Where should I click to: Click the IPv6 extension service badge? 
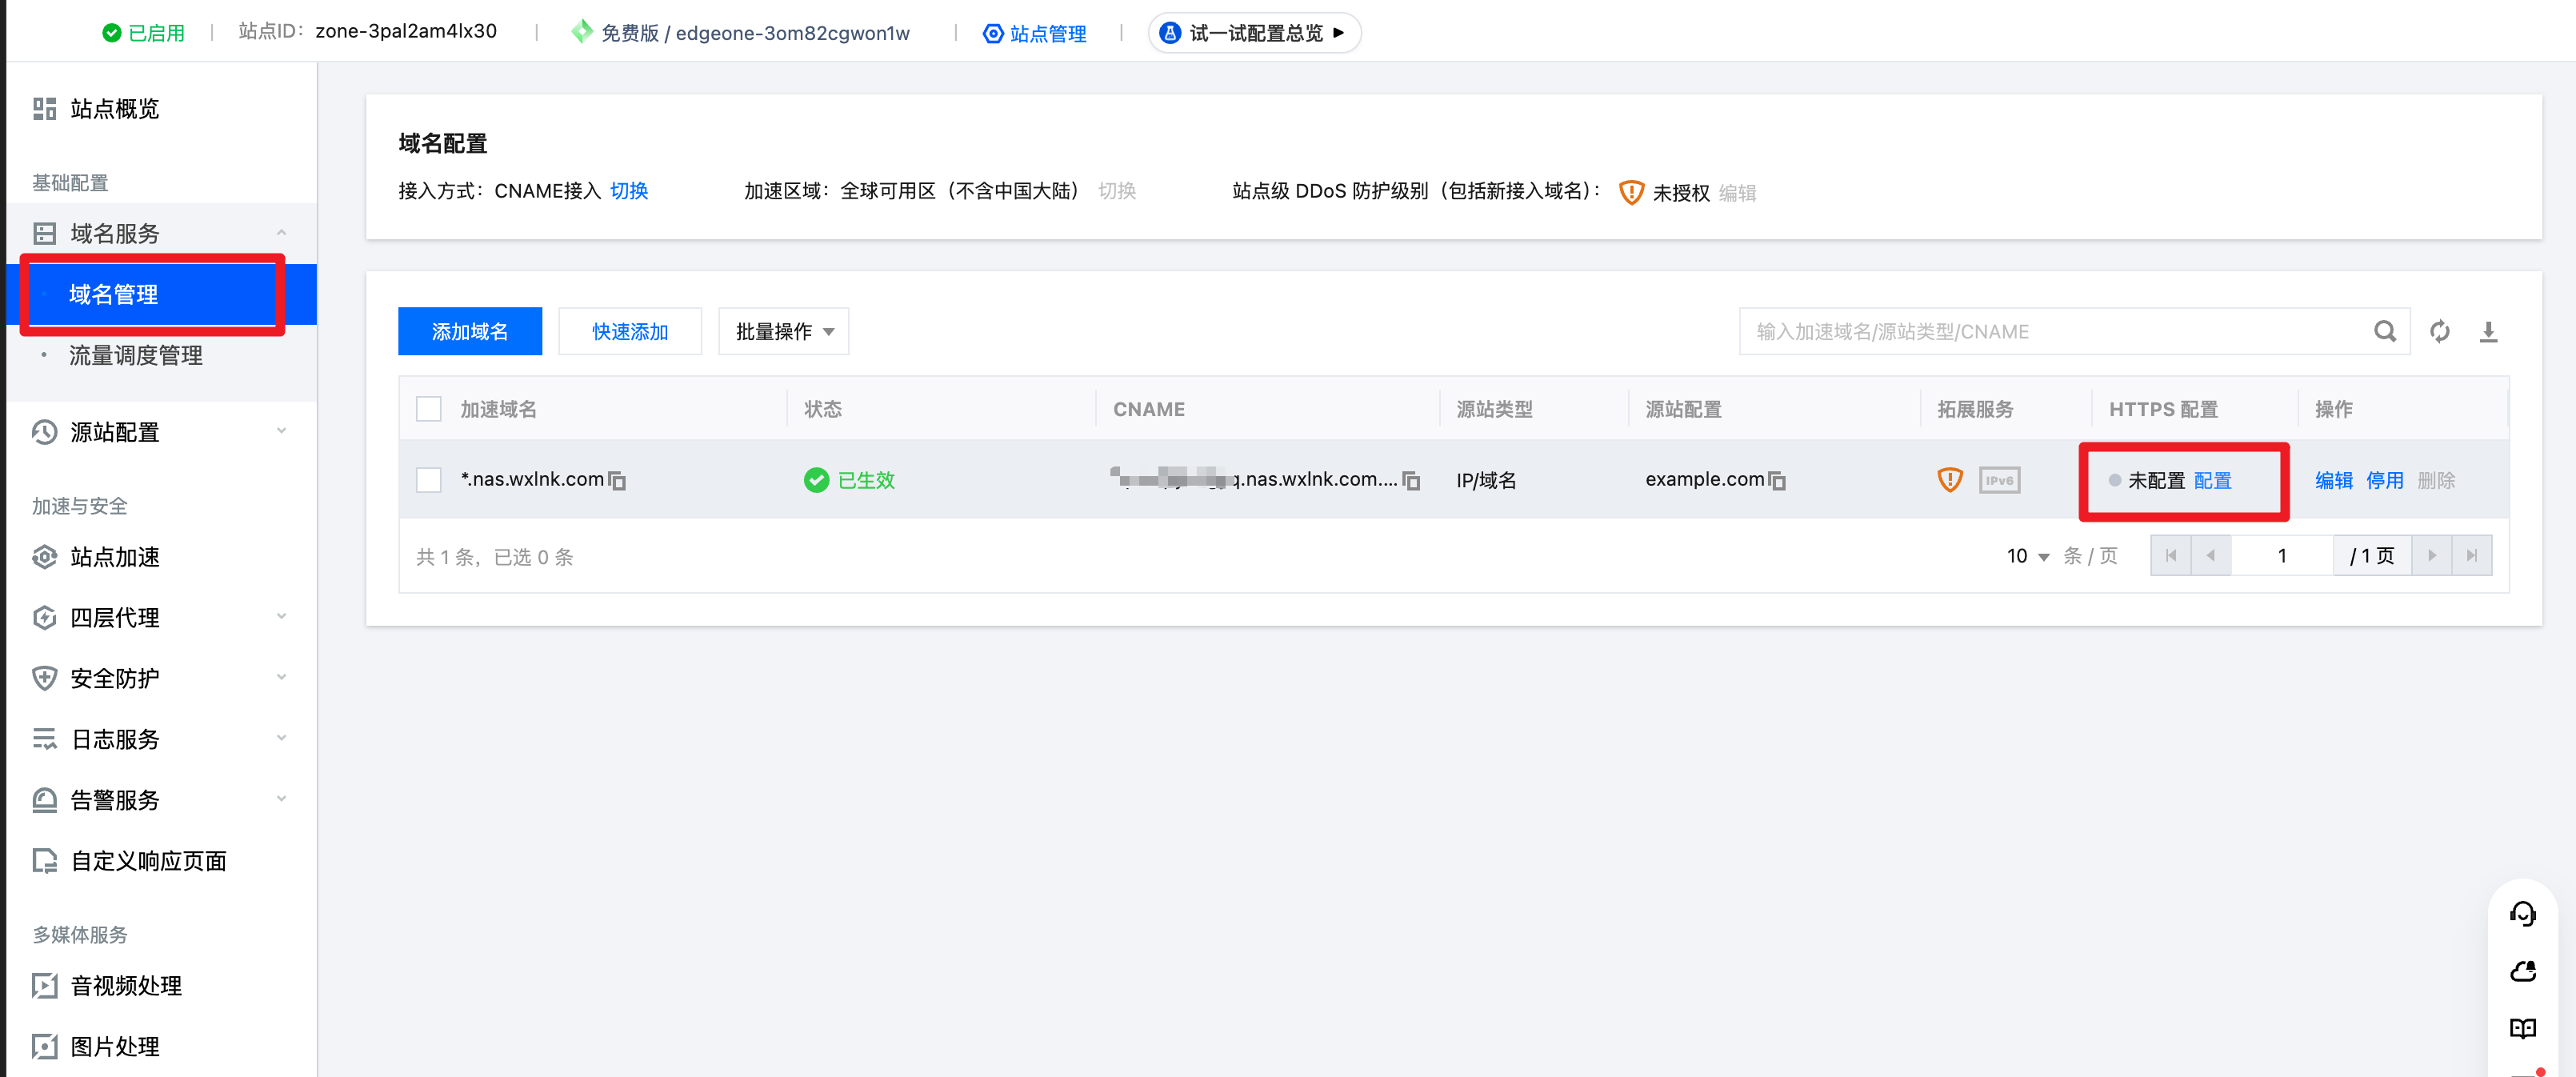(x=1998, y=480)
